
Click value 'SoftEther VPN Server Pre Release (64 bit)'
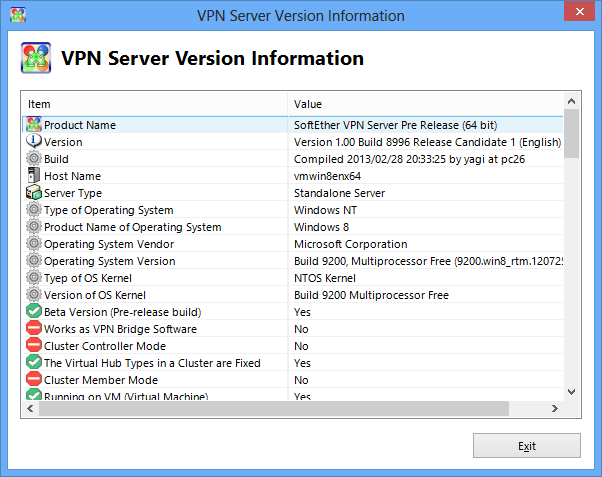point(395,125)
